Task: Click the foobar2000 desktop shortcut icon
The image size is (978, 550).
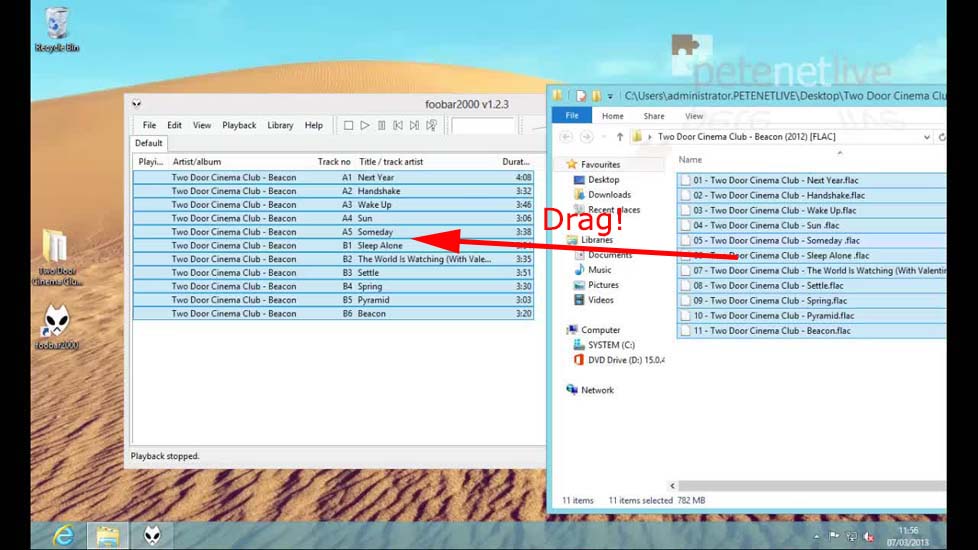Action: [57, 327]
